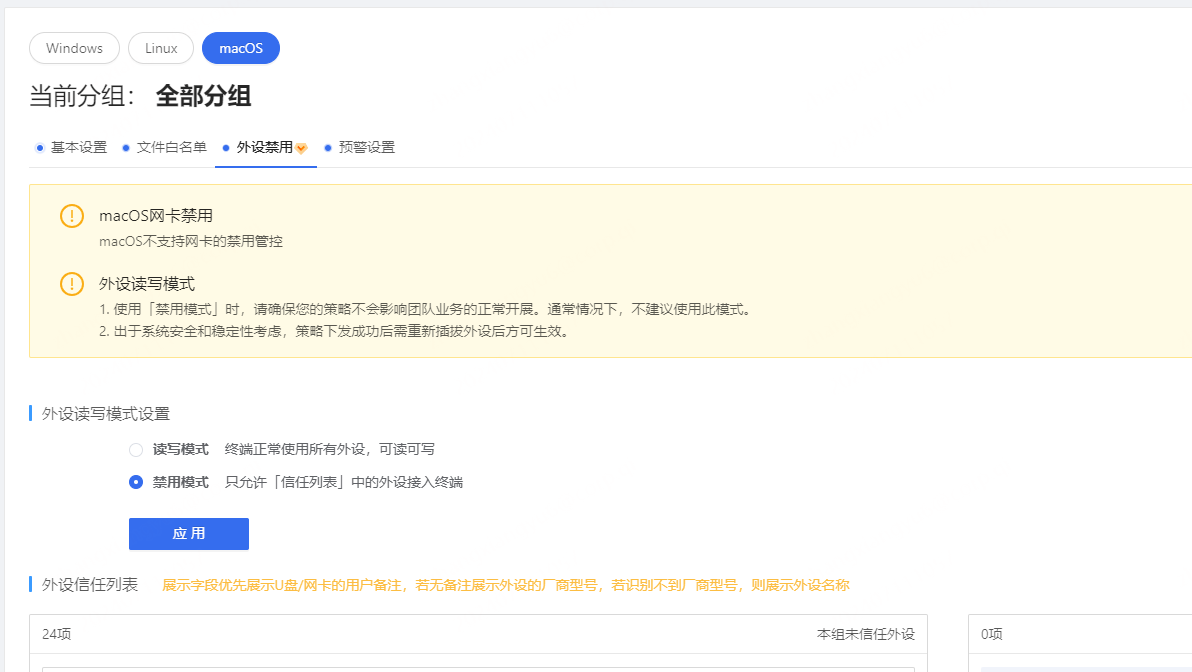Switch to the Linux platform button

click(x=161, y=48)
